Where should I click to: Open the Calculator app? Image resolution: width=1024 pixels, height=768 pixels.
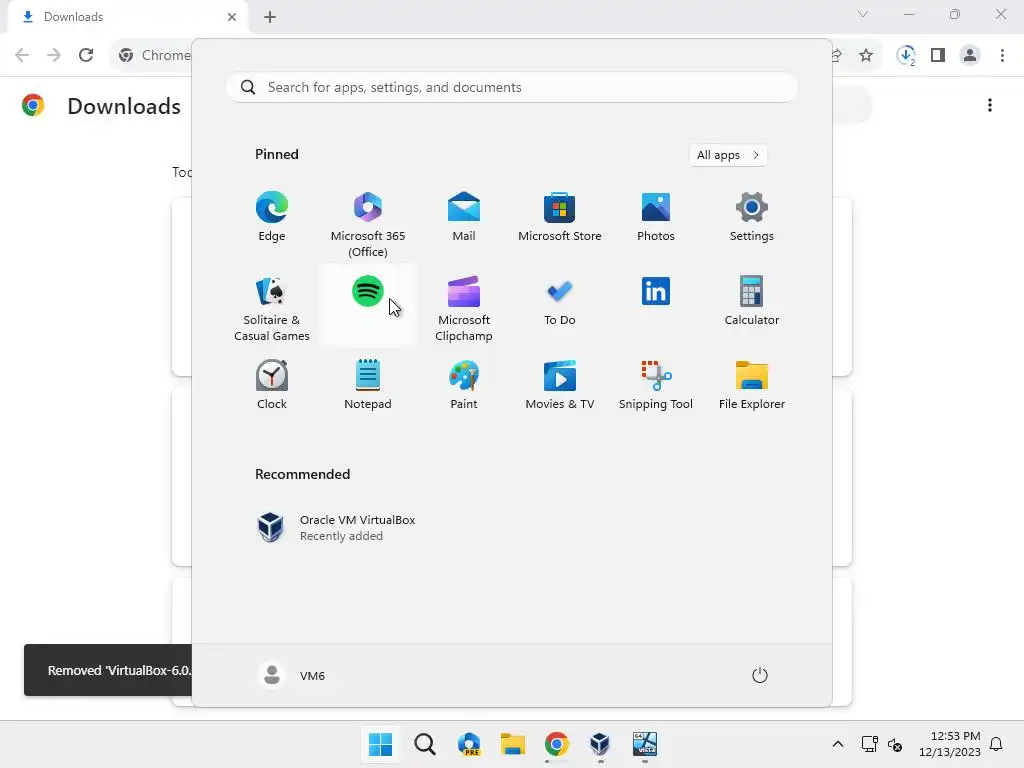(752, 302)
